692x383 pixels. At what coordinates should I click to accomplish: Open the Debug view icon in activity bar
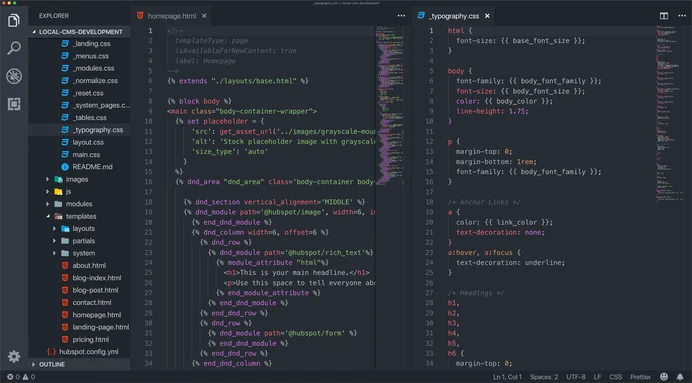click(14, 76)
